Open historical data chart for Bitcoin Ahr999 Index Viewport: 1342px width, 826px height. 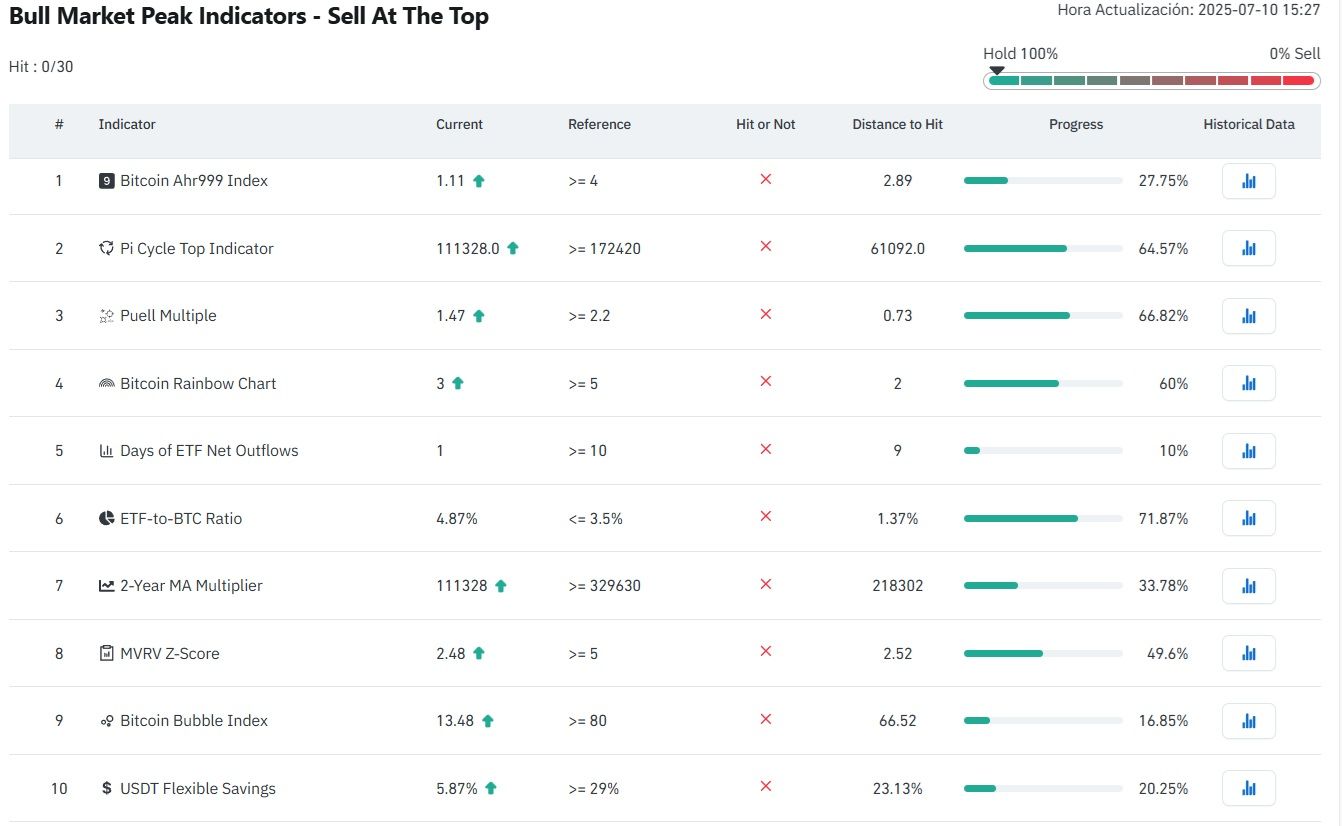tap(1248, 181)
